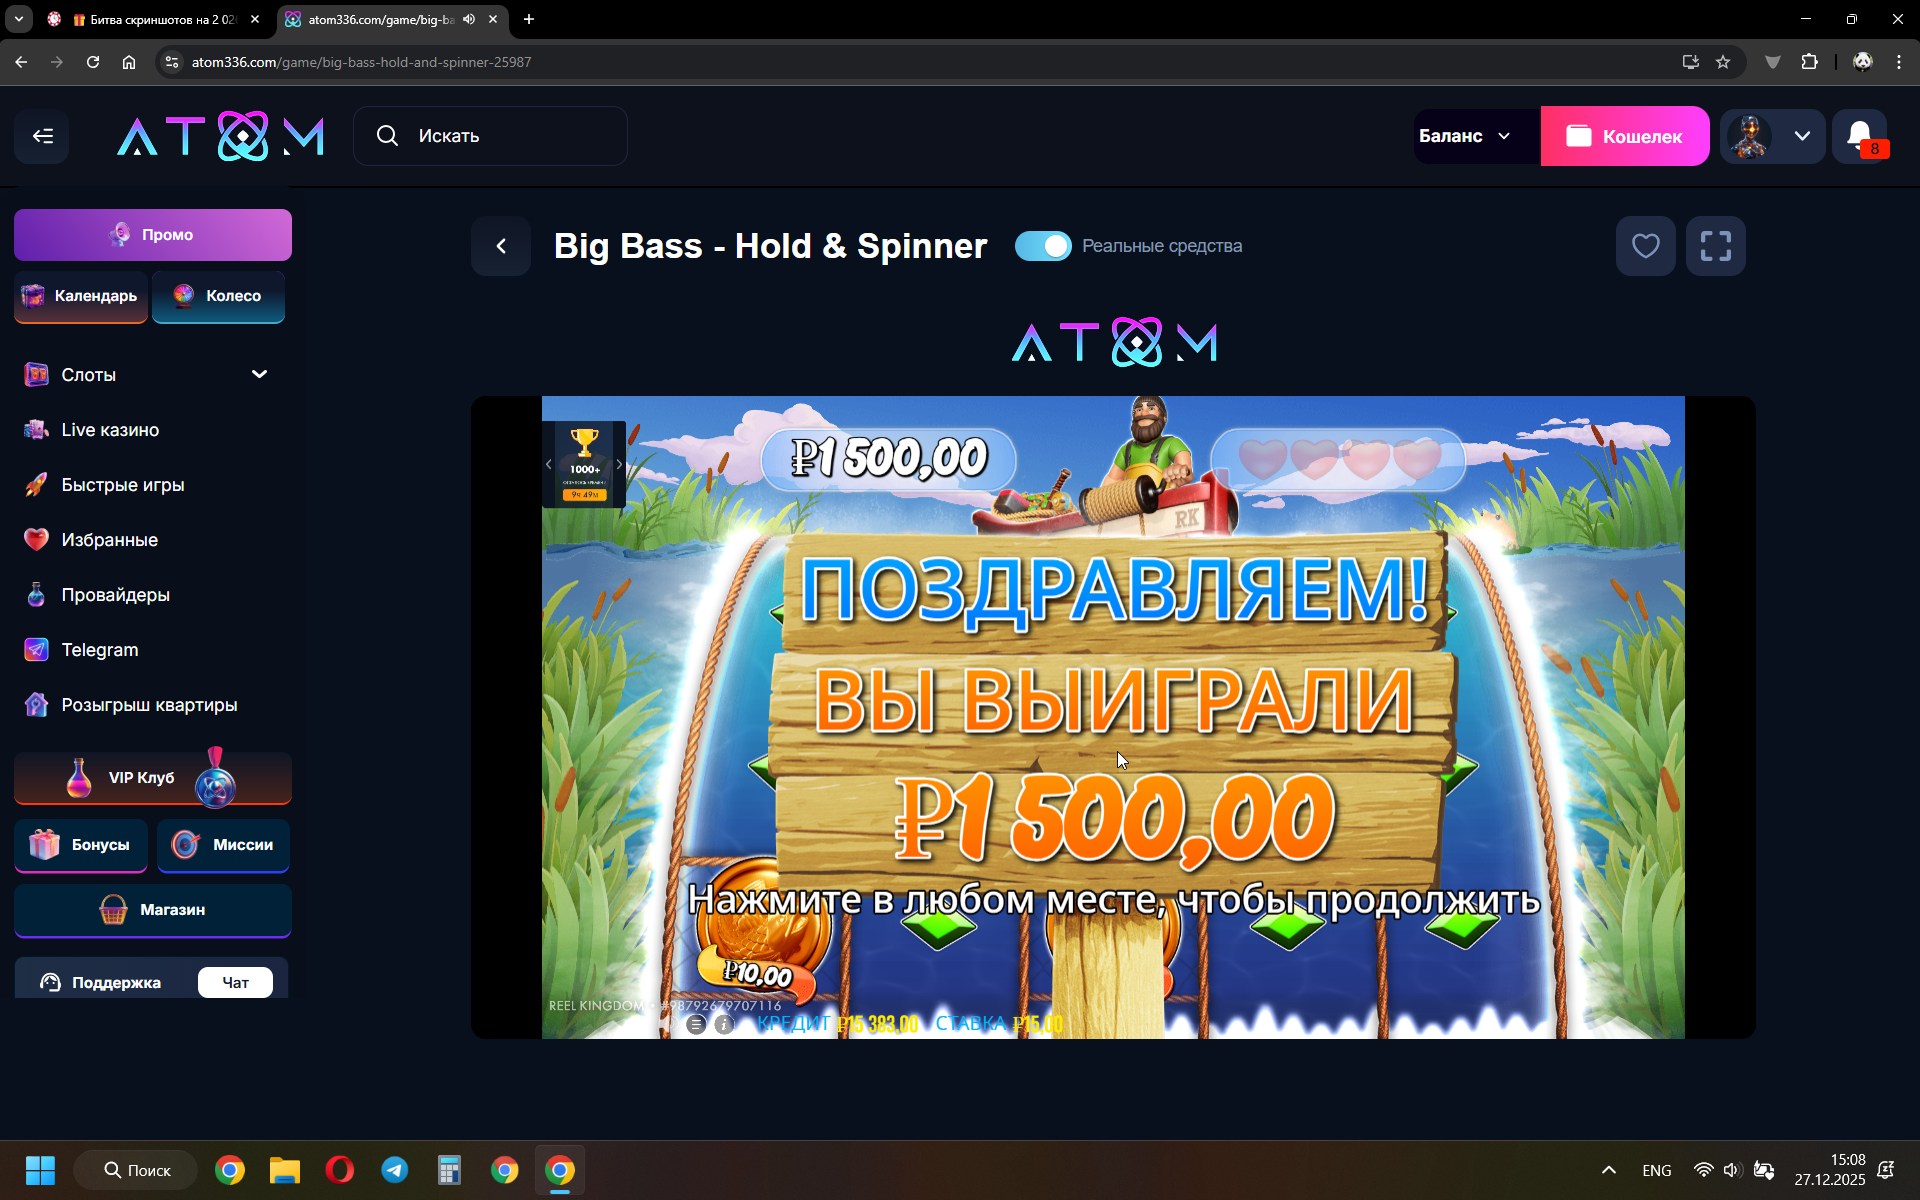Viewport: 1920px width, 1200px height.
Task: Open the game menu hamburger icon
Action: (x=696, y=1024)
